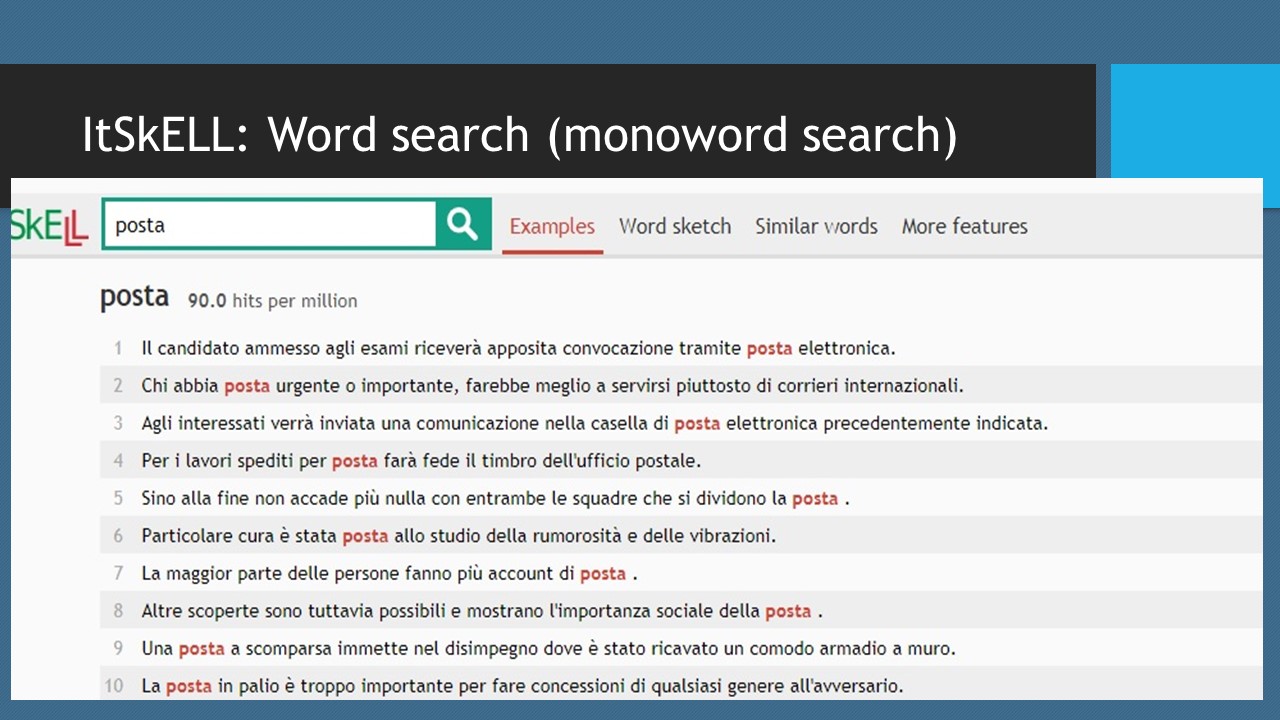This screenshot has width=1280, height=720.
Task: Click highlighted 'posta' in example sentence 1
Action: [769, 349]
